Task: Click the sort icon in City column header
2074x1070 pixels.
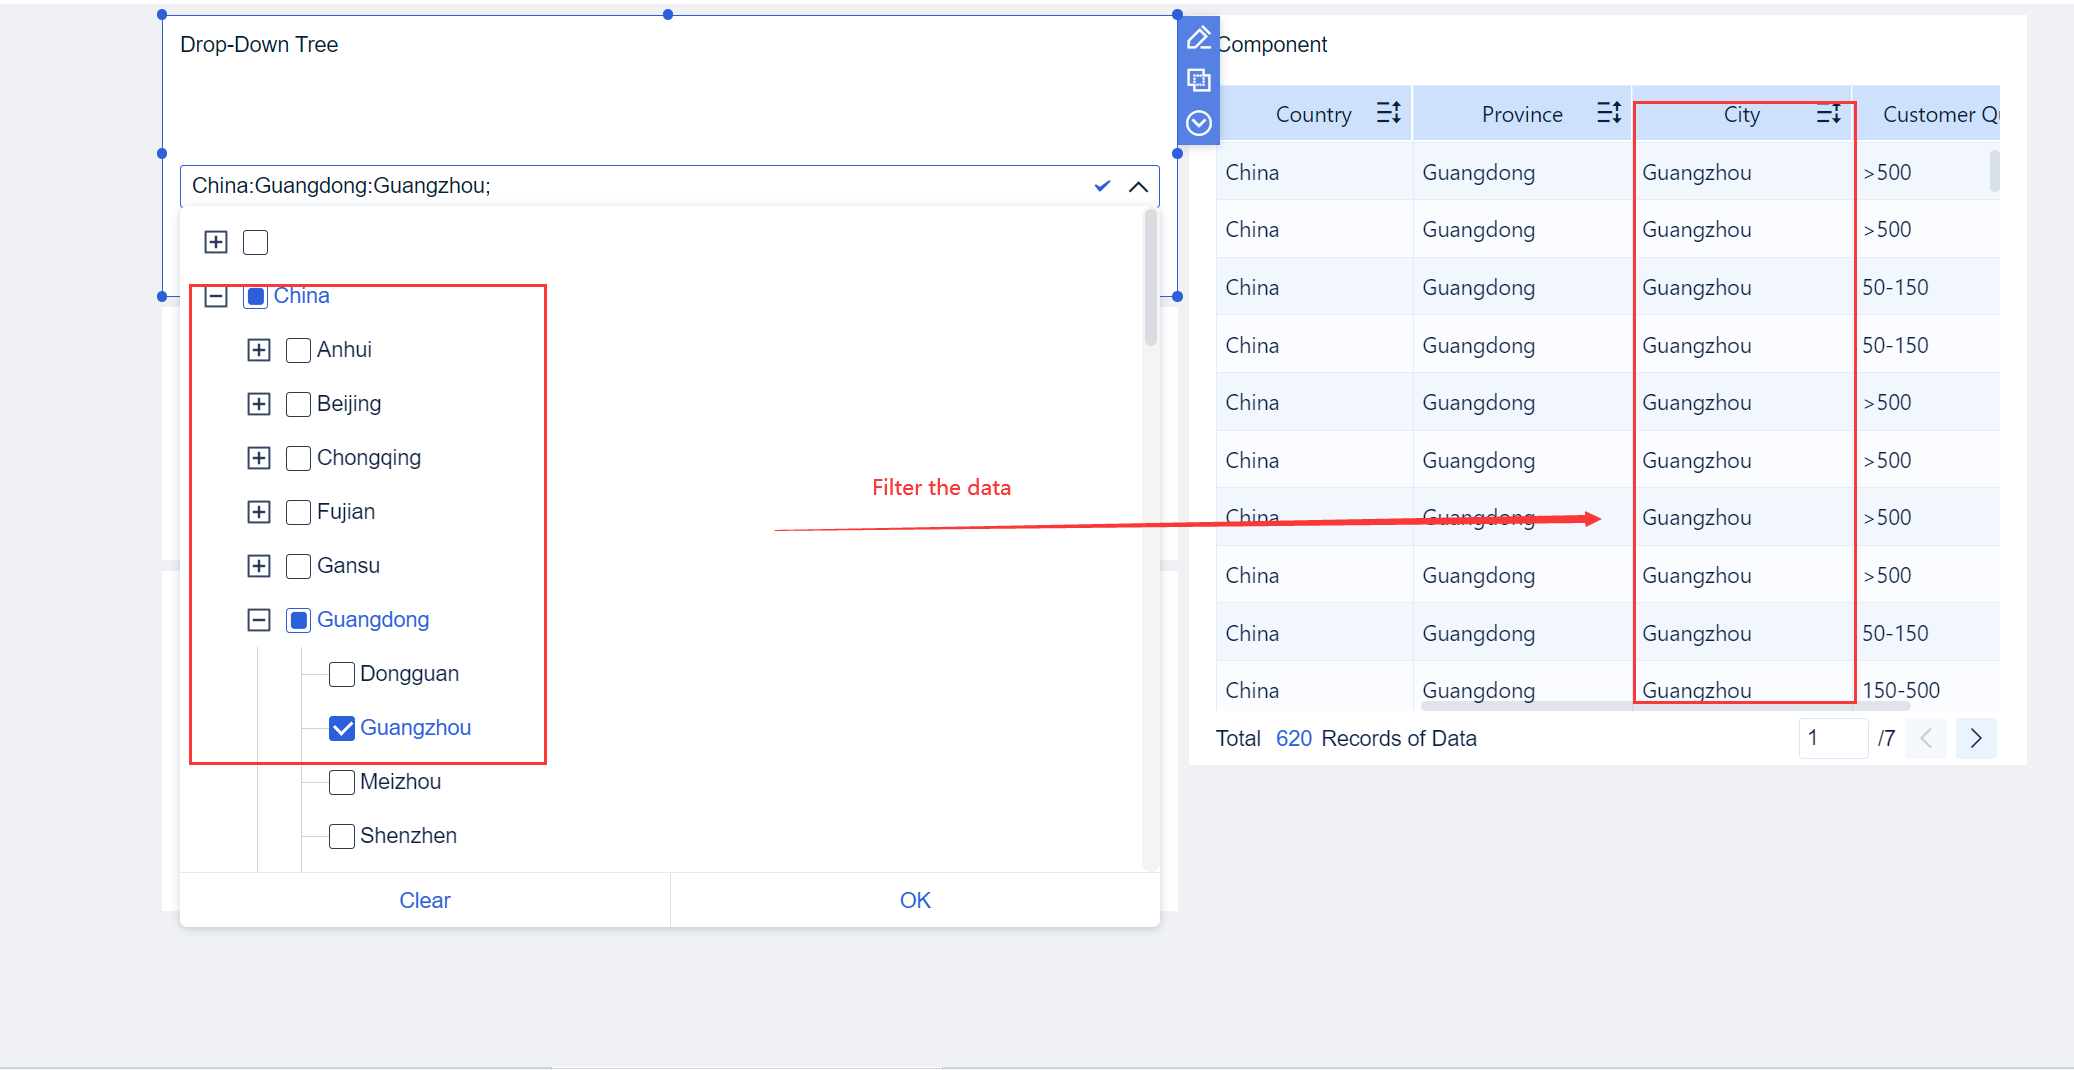Action: (x=1831, y=113)
